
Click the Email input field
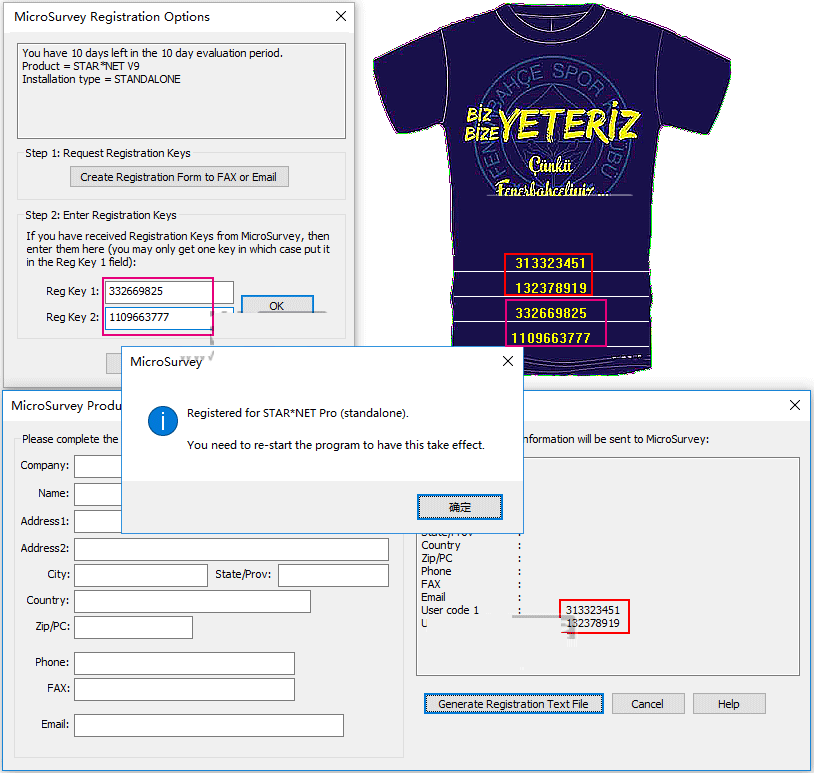[x=209, y=725]
